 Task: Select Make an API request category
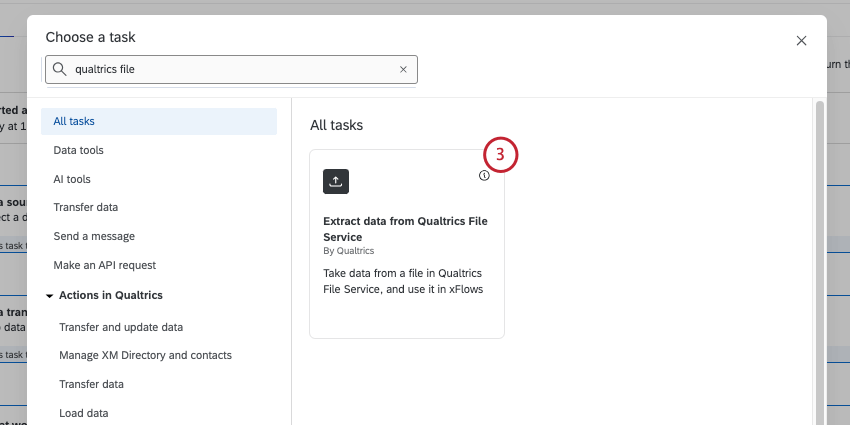[x=104, y=265]
